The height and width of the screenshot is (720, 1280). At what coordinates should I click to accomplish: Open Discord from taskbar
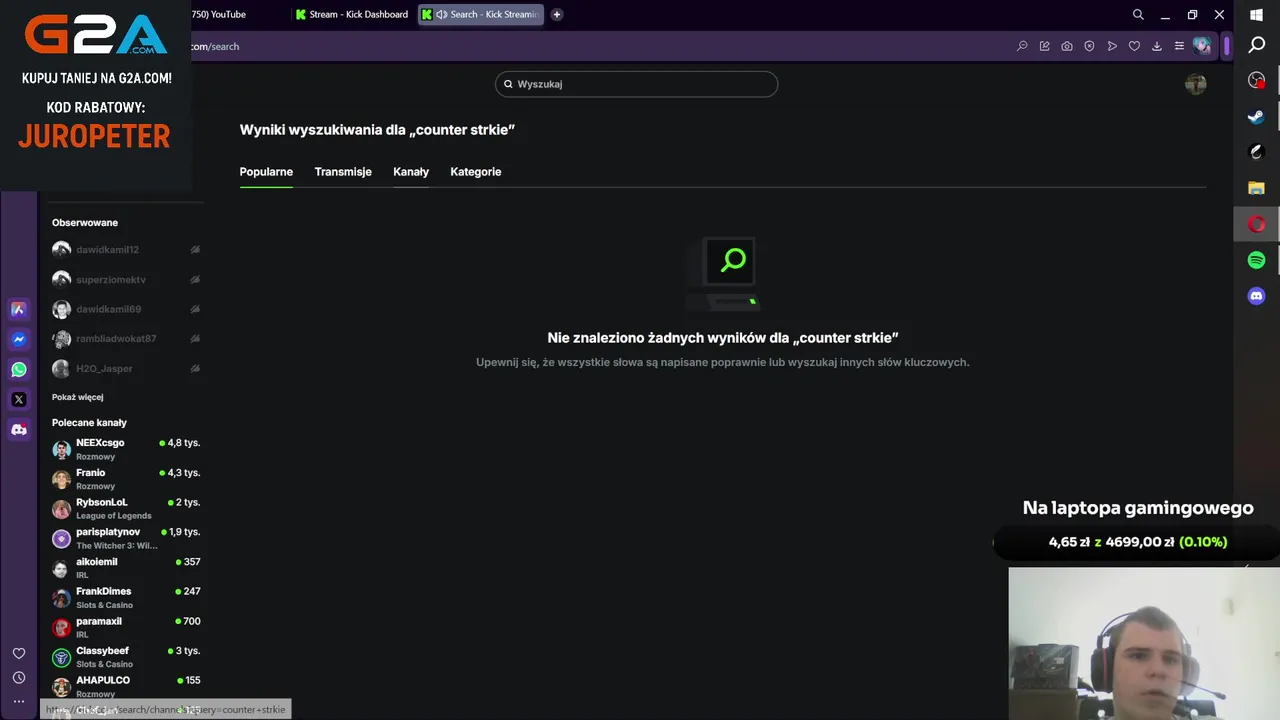pyautogui.click(x=1257, y=296)
